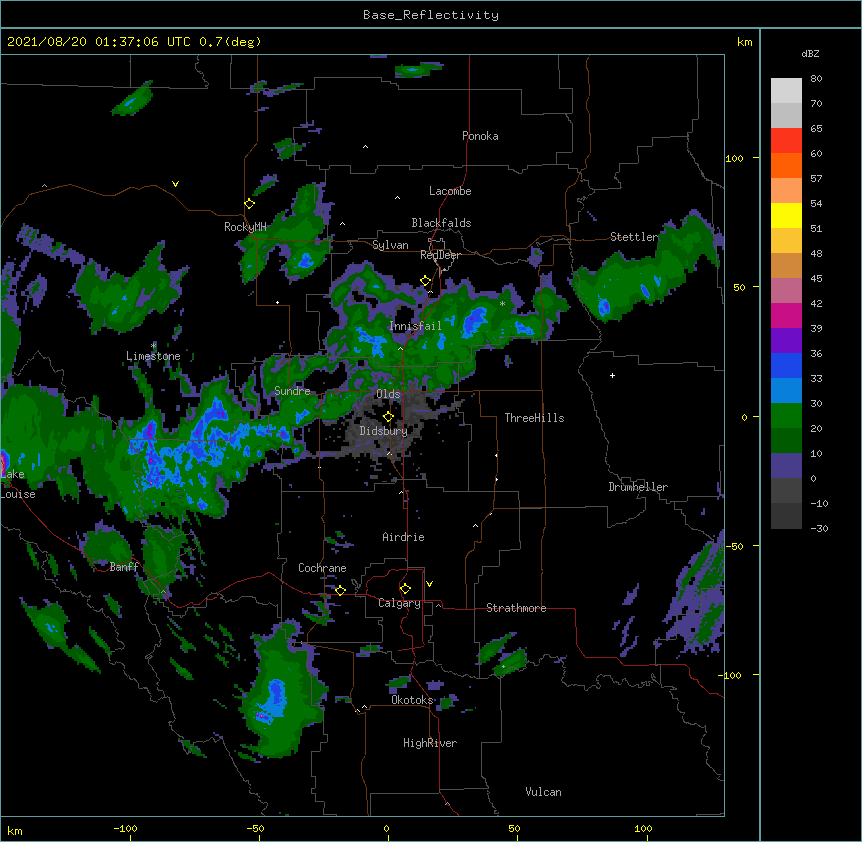The height and width of the screenshot is (842, 862).
Task: Click the Calgary city label
Action: (399, 603)
